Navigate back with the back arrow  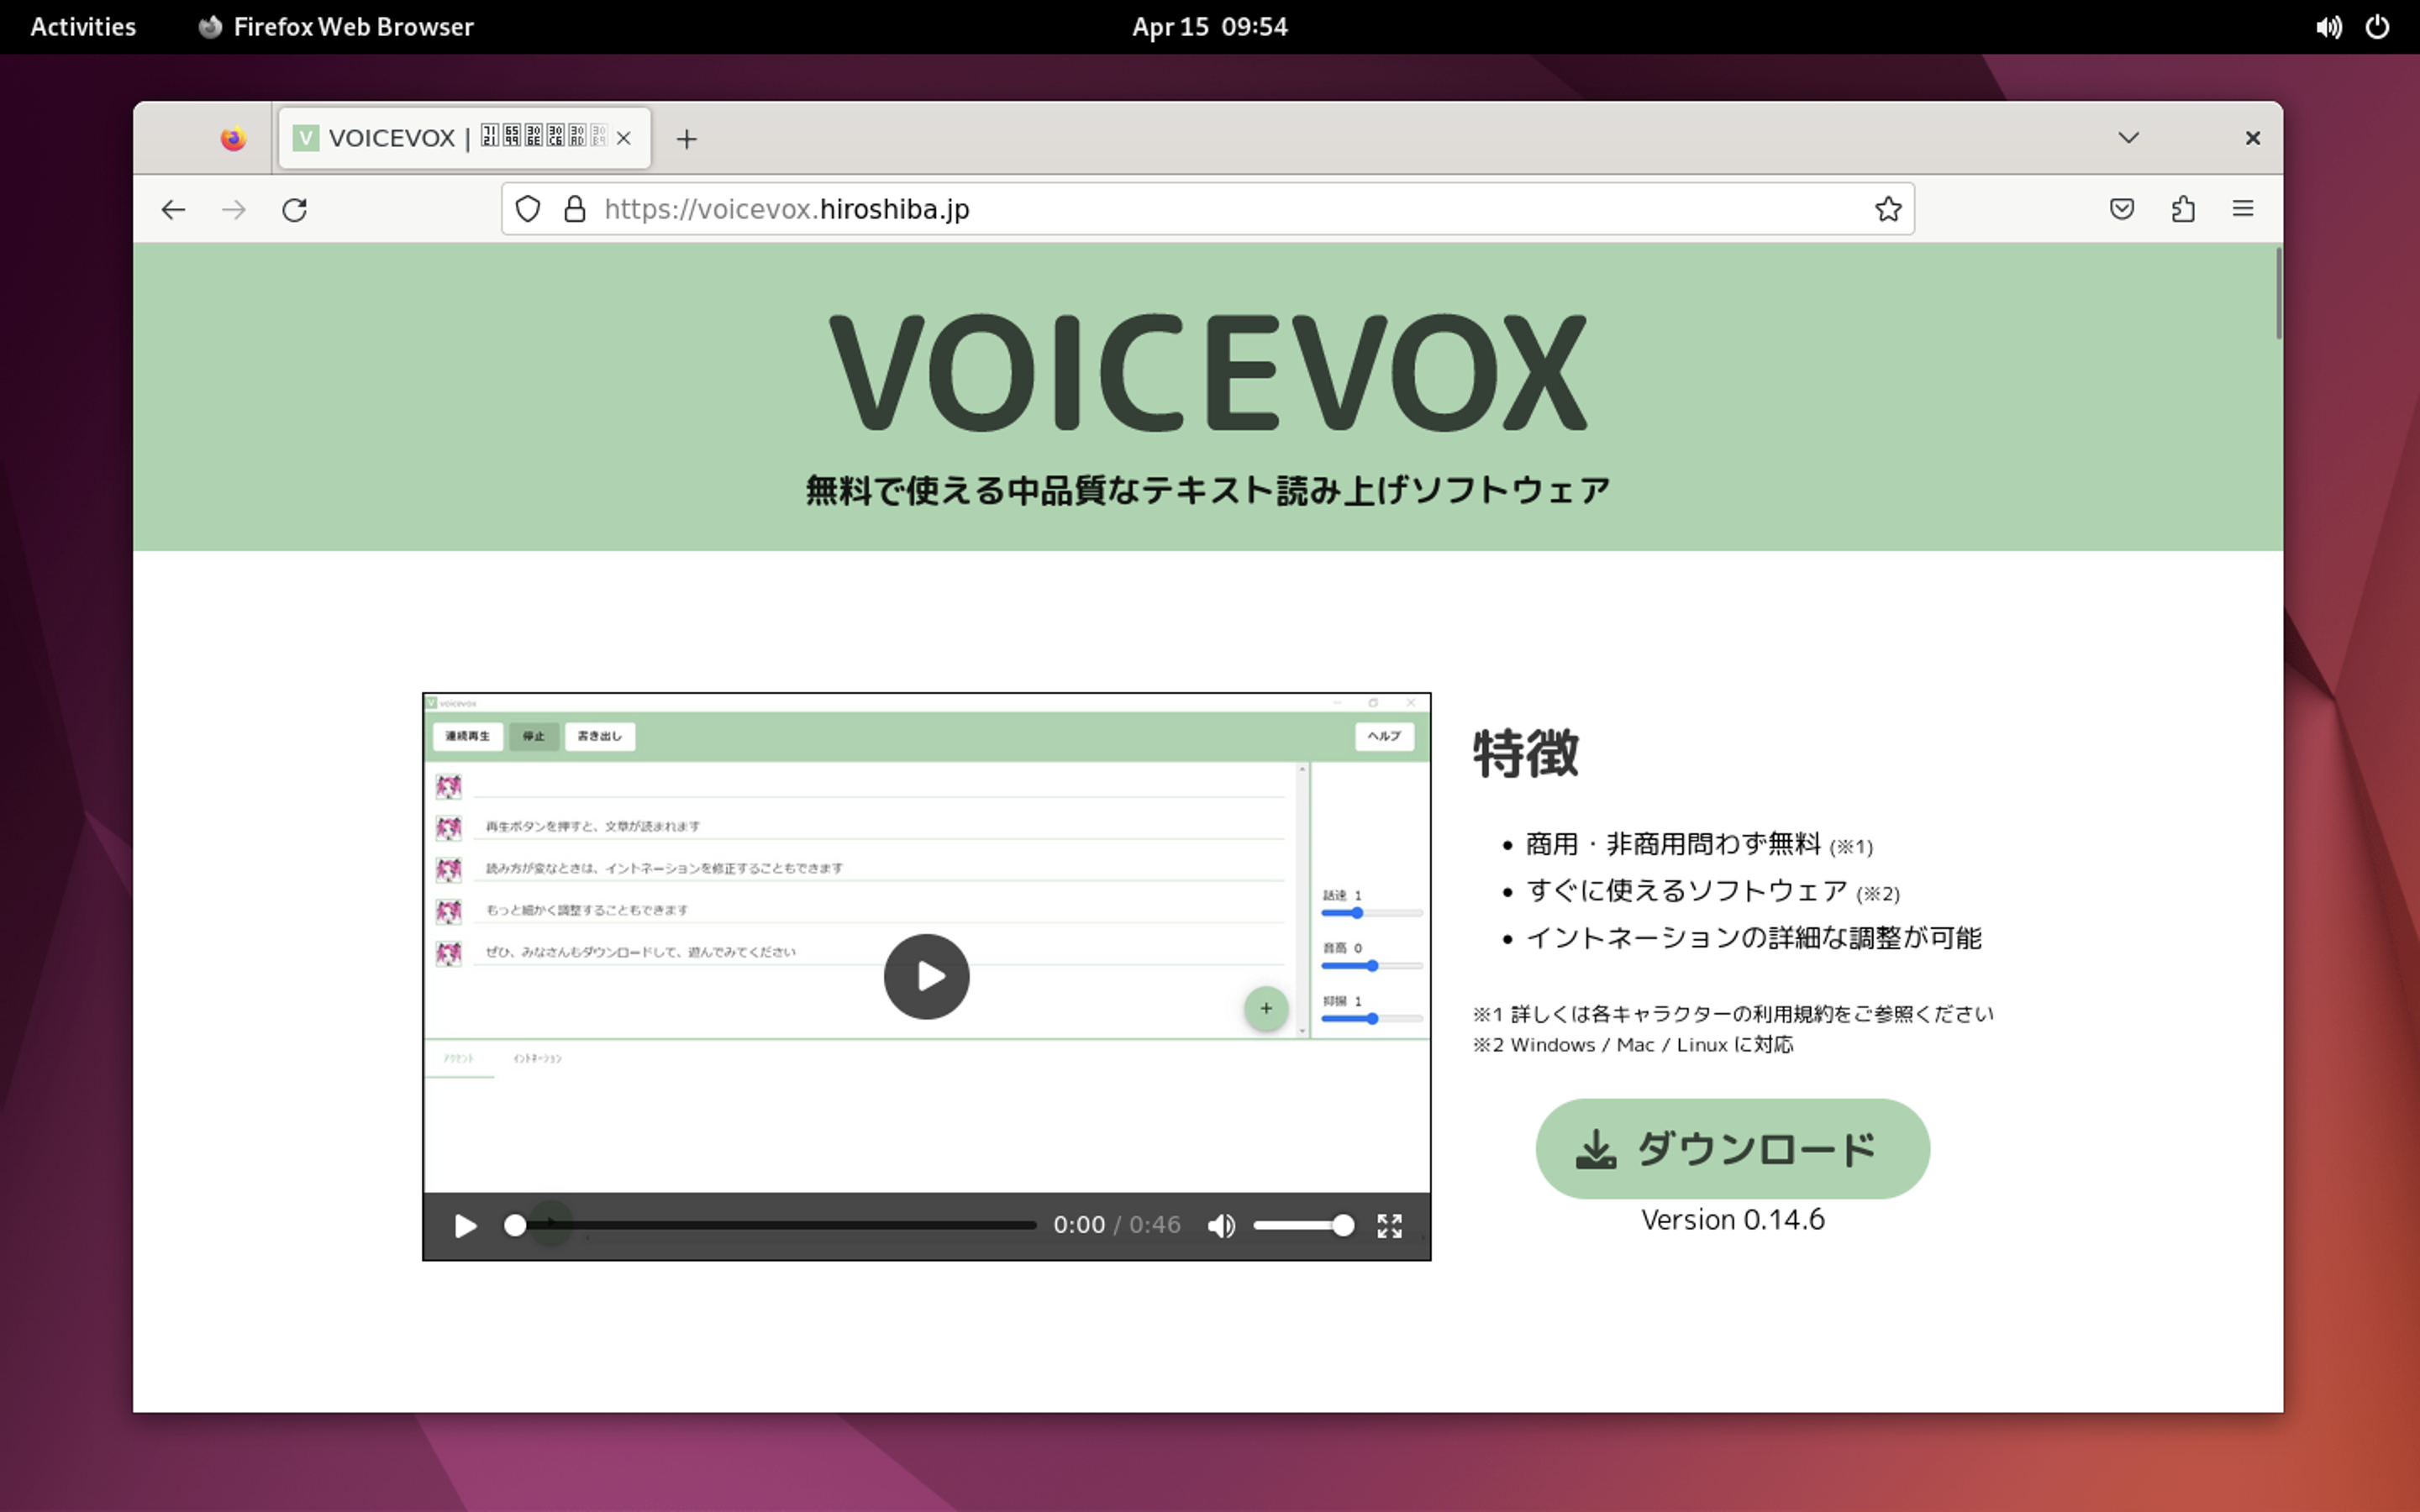coord(173,209)
